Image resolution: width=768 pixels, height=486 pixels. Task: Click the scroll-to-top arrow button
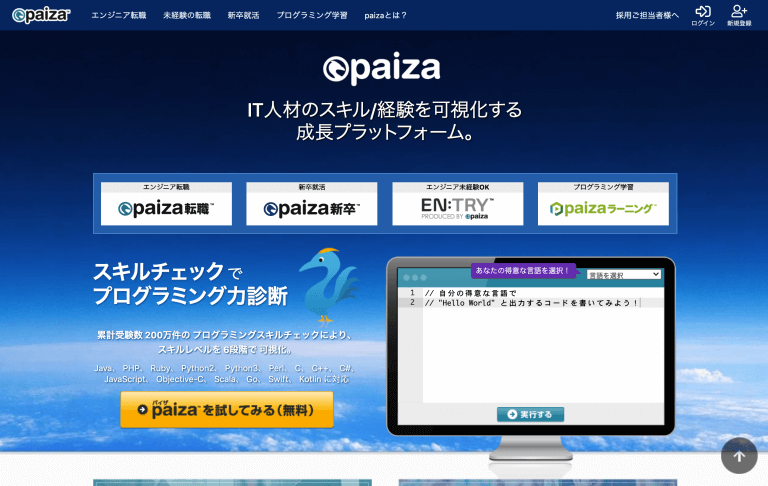coord(739,456)
